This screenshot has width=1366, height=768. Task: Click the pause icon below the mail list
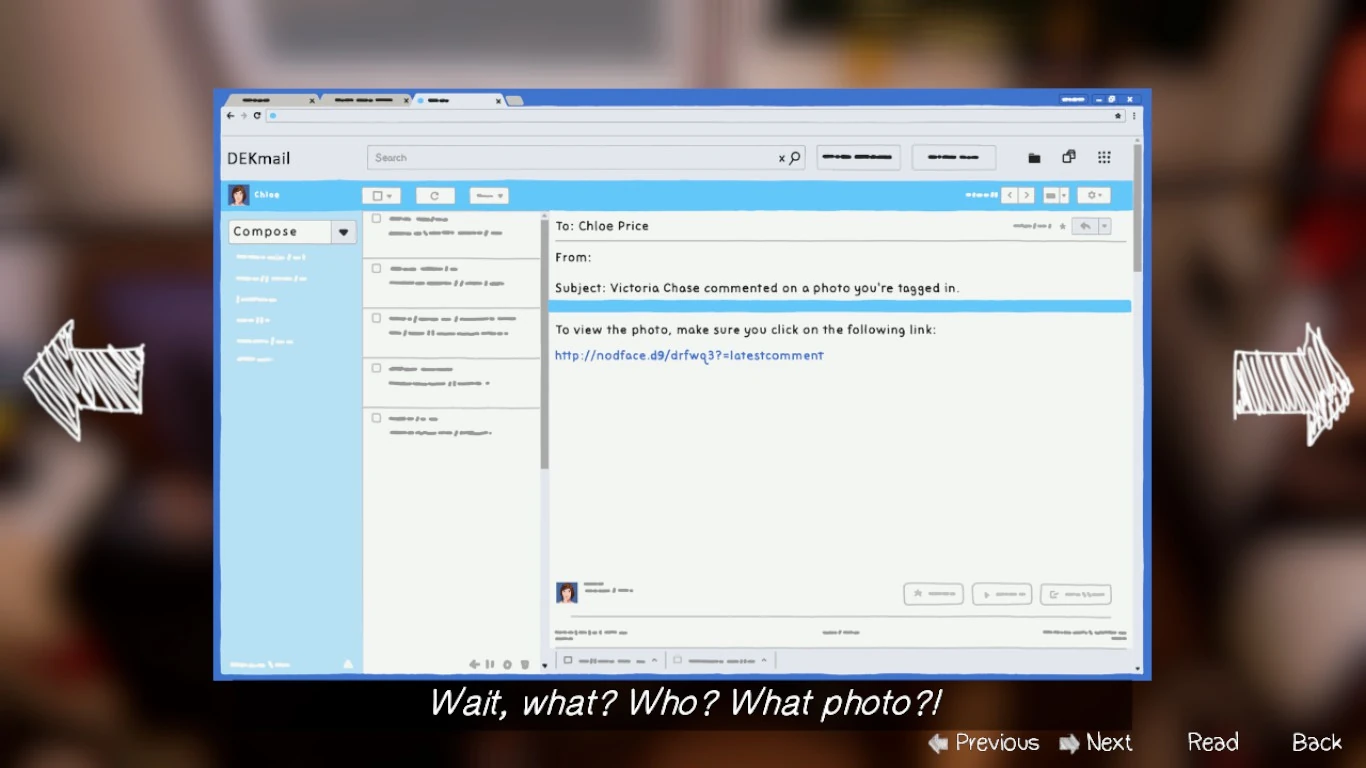[x=490, y=664]
